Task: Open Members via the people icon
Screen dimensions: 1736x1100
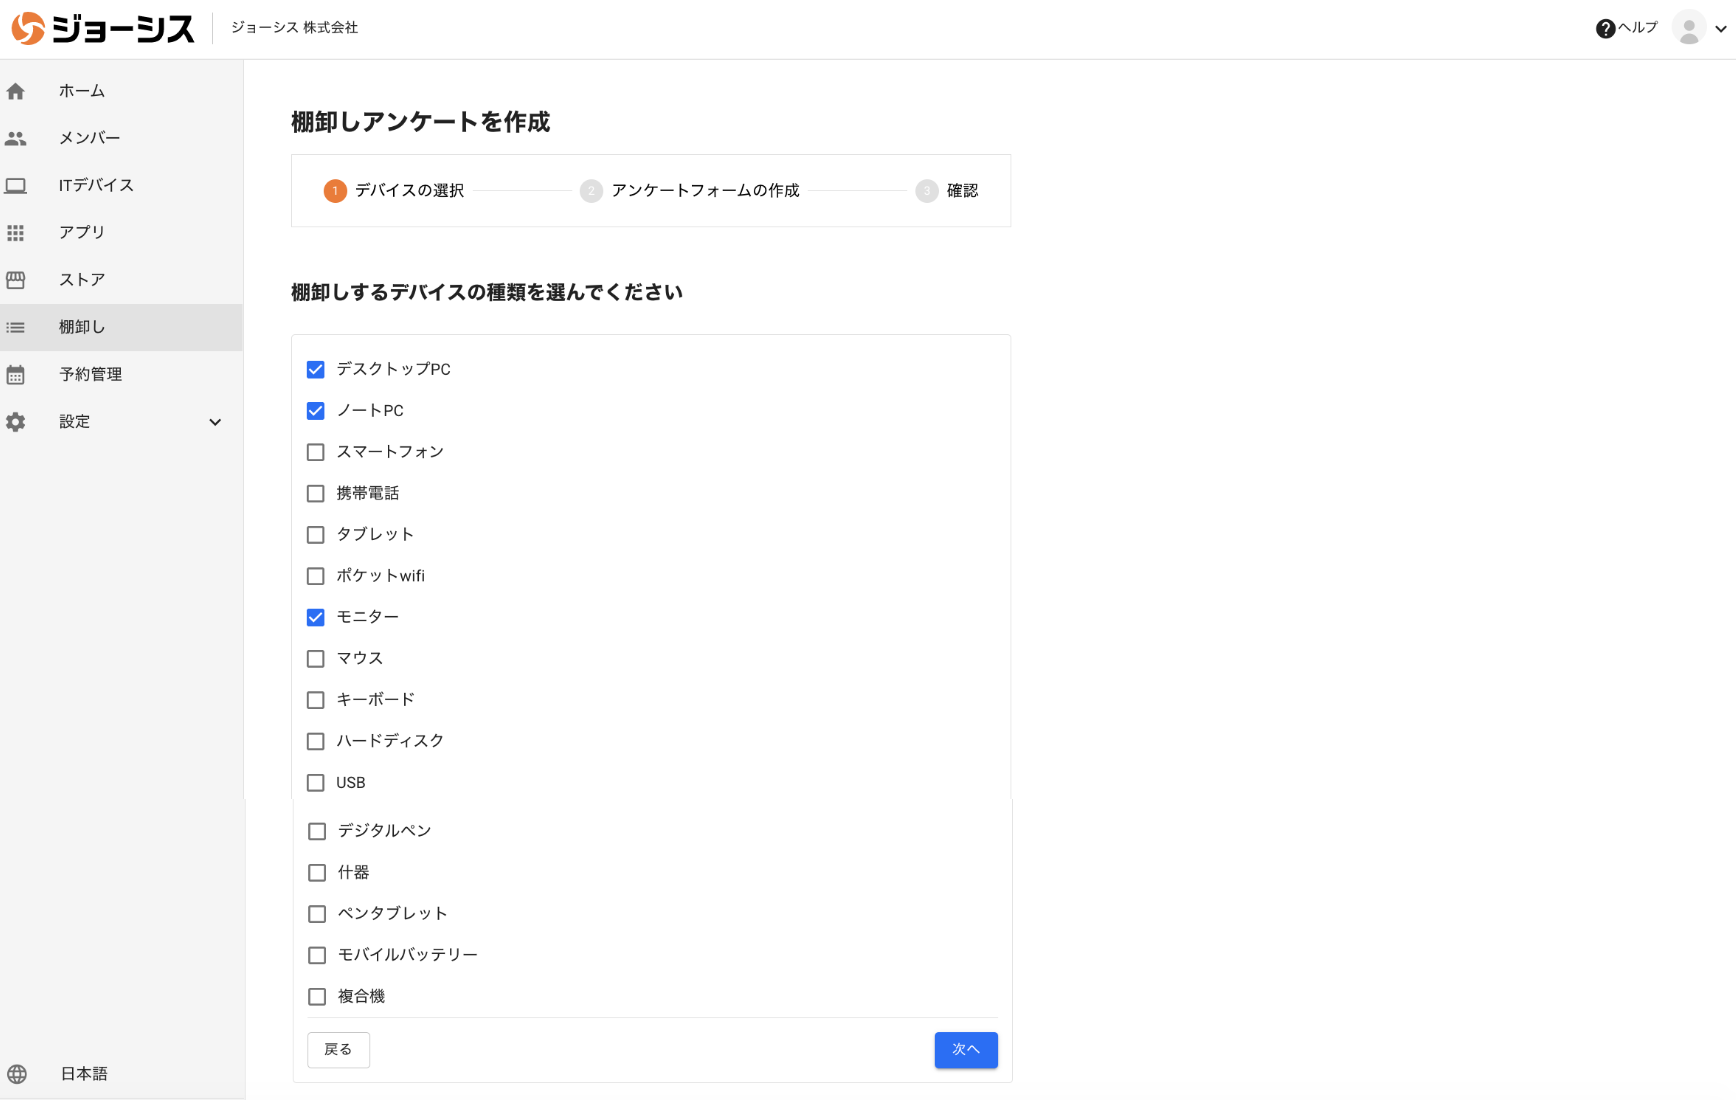Action: 16,139
